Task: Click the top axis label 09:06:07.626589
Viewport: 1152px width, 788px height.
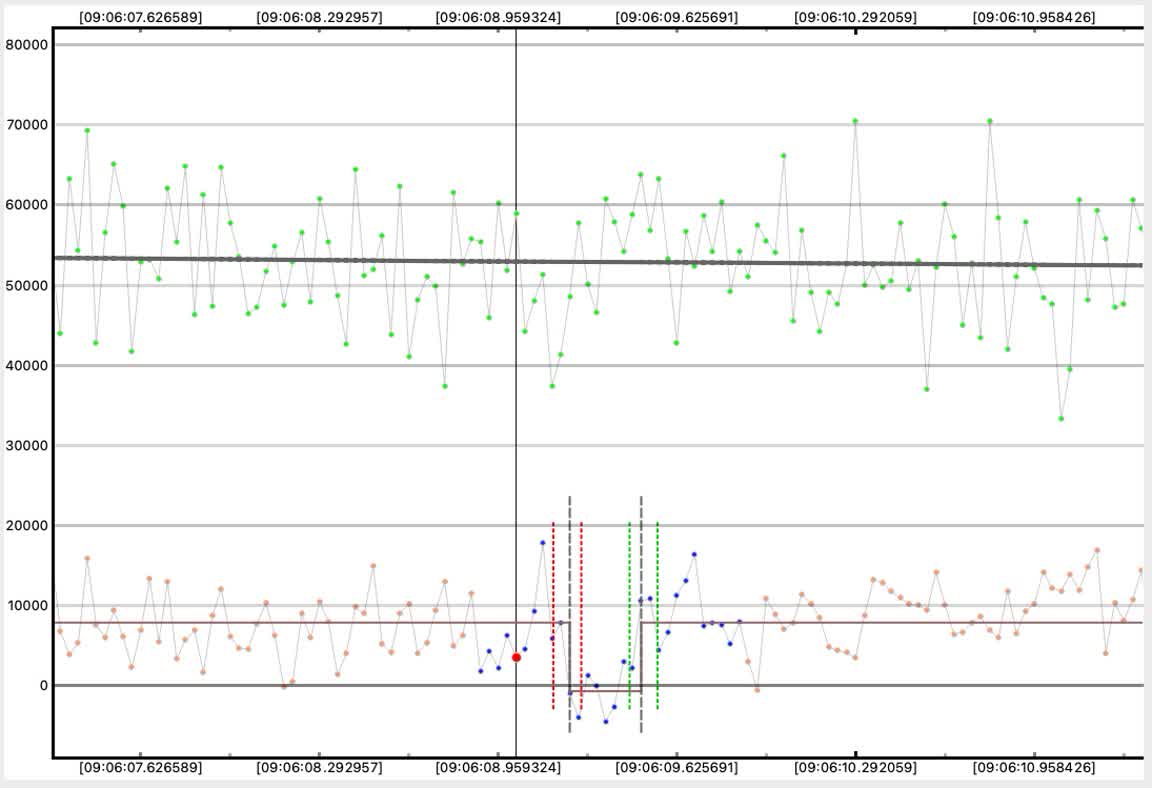Action: pyautogui.click(x=140, y=17)
